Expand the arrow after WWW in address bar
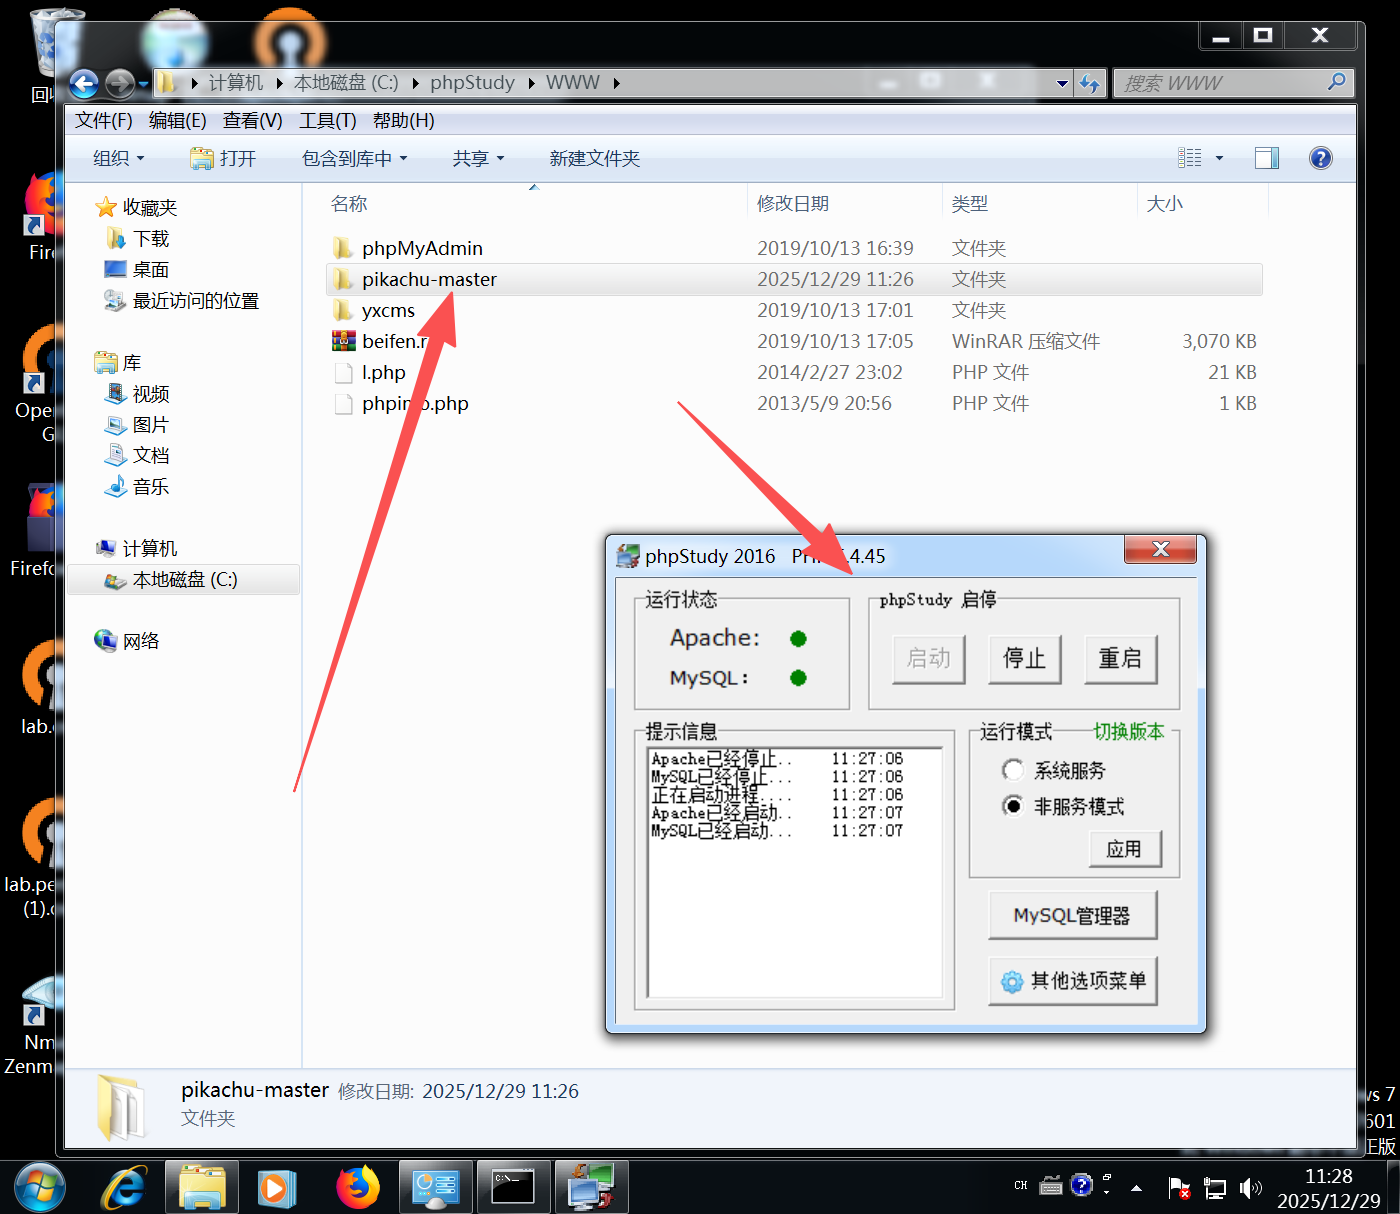This screenshot has width=1400, height=1214. 617,83
